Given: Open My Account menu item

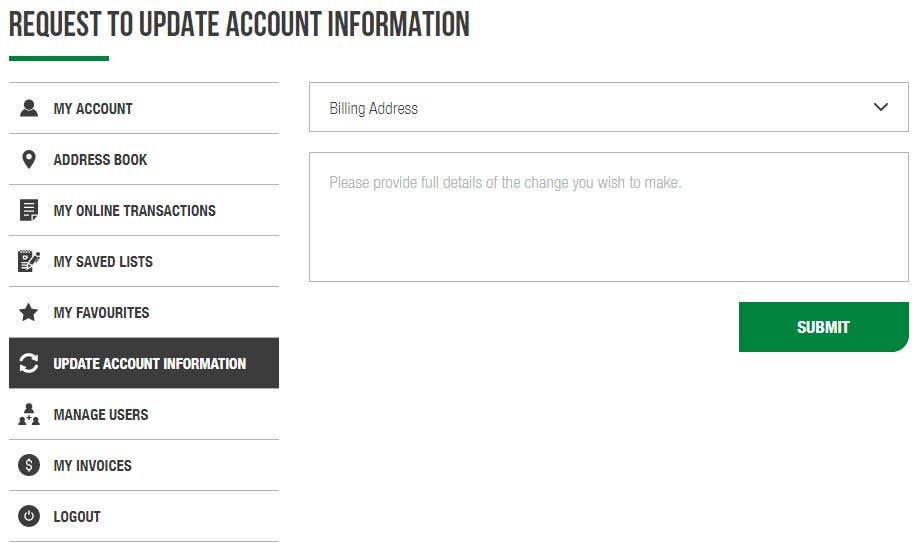Looking at the screenshot, I should [144, 108].
